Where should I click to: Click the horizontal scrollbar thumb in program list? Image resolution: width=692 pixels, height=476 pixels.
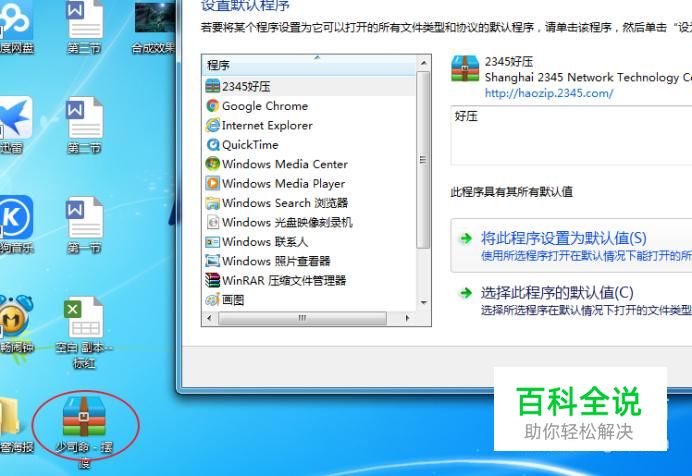302,318
